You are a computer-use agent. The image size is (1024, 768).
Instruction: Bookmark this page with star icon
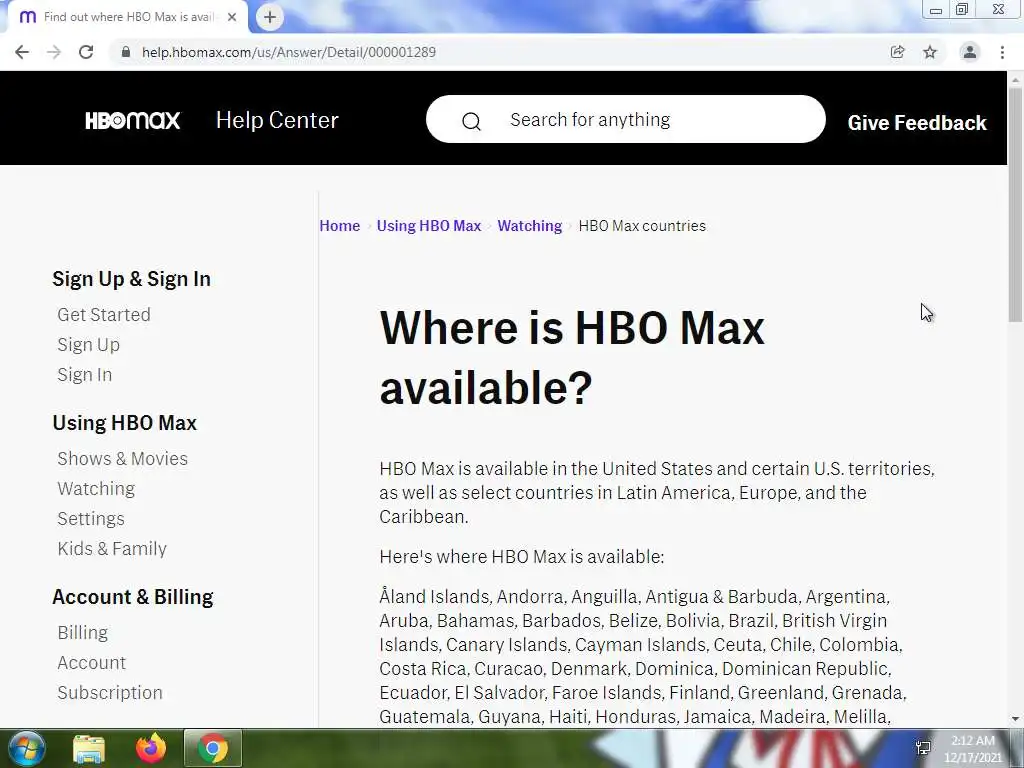[930, 52]
